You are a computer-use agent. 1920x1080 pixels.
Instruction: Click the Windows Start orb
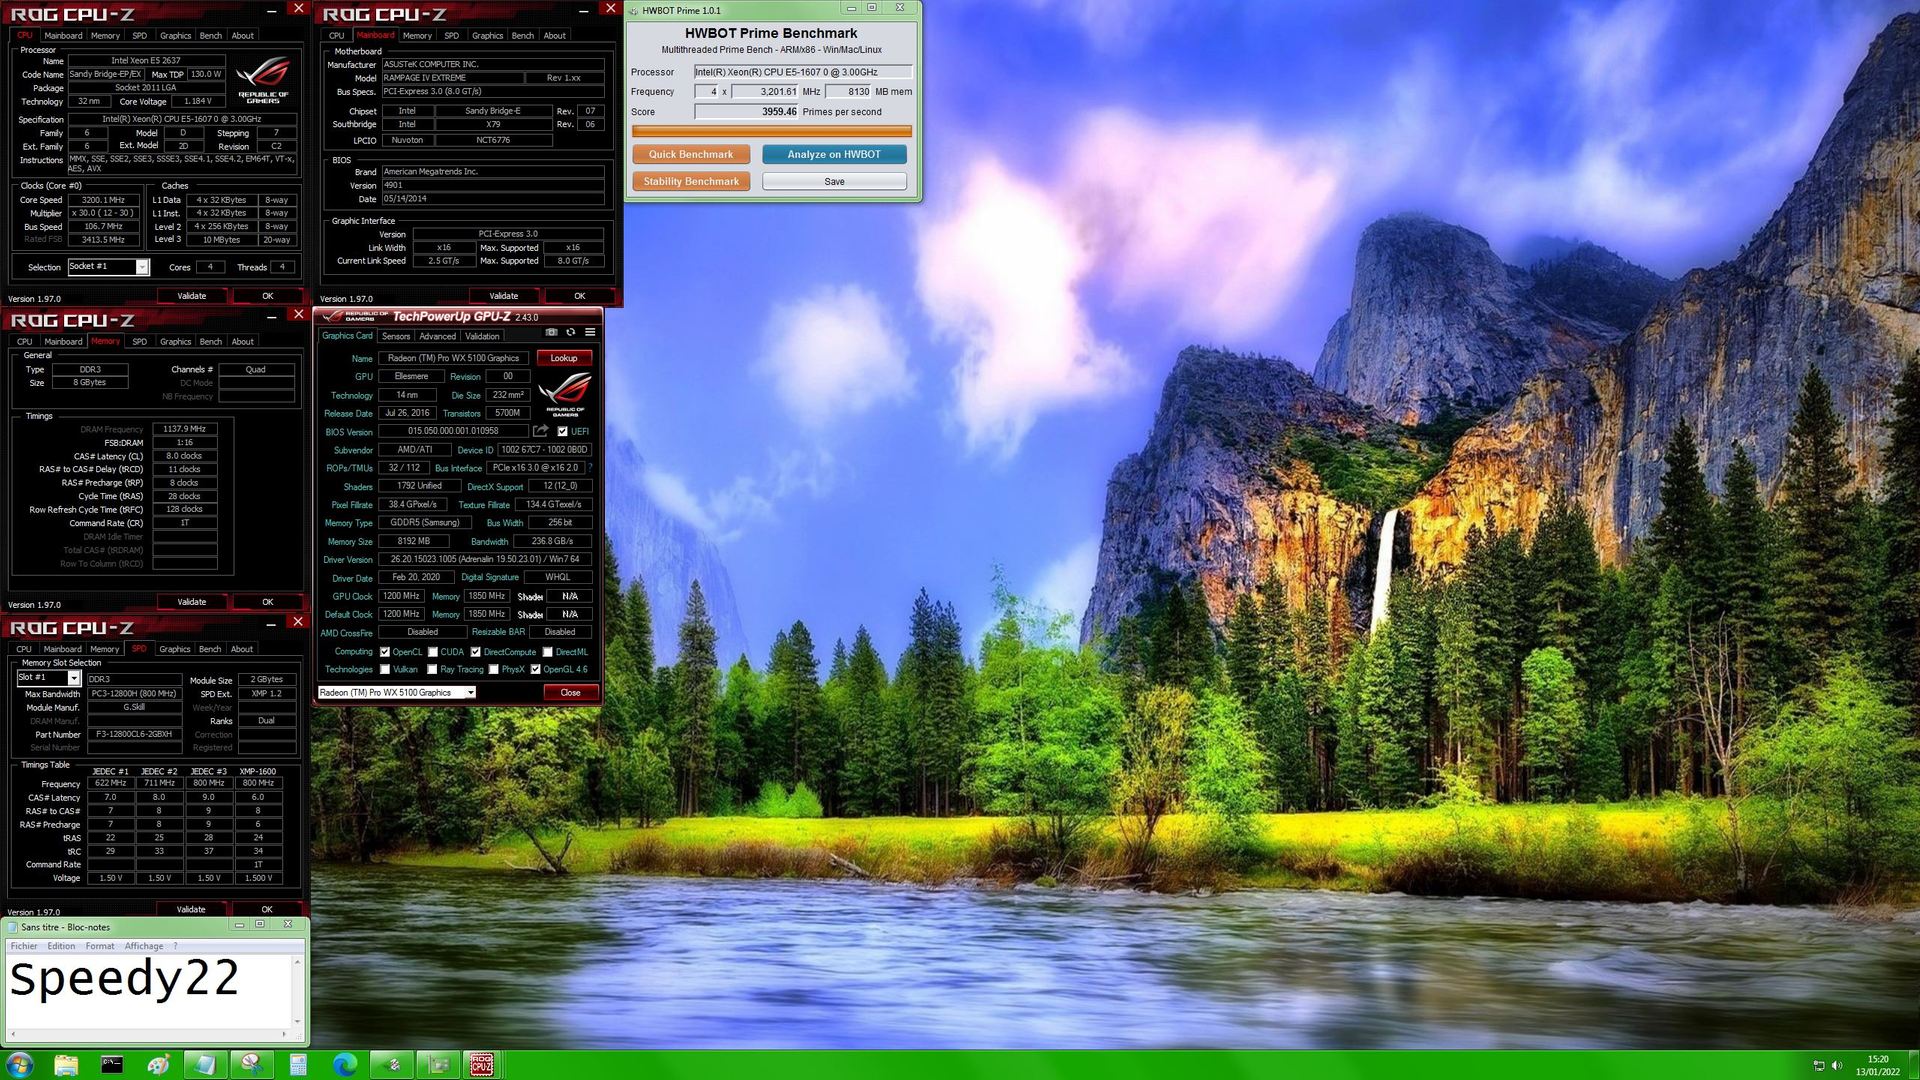pos(20,1065)
